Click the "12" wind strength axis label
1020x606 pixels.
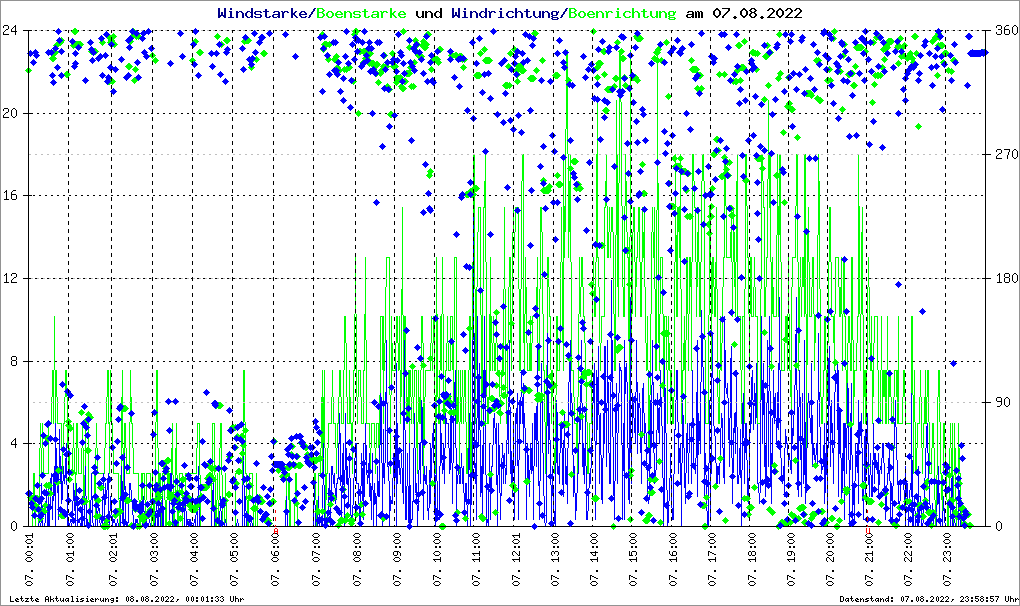[10, 278]
